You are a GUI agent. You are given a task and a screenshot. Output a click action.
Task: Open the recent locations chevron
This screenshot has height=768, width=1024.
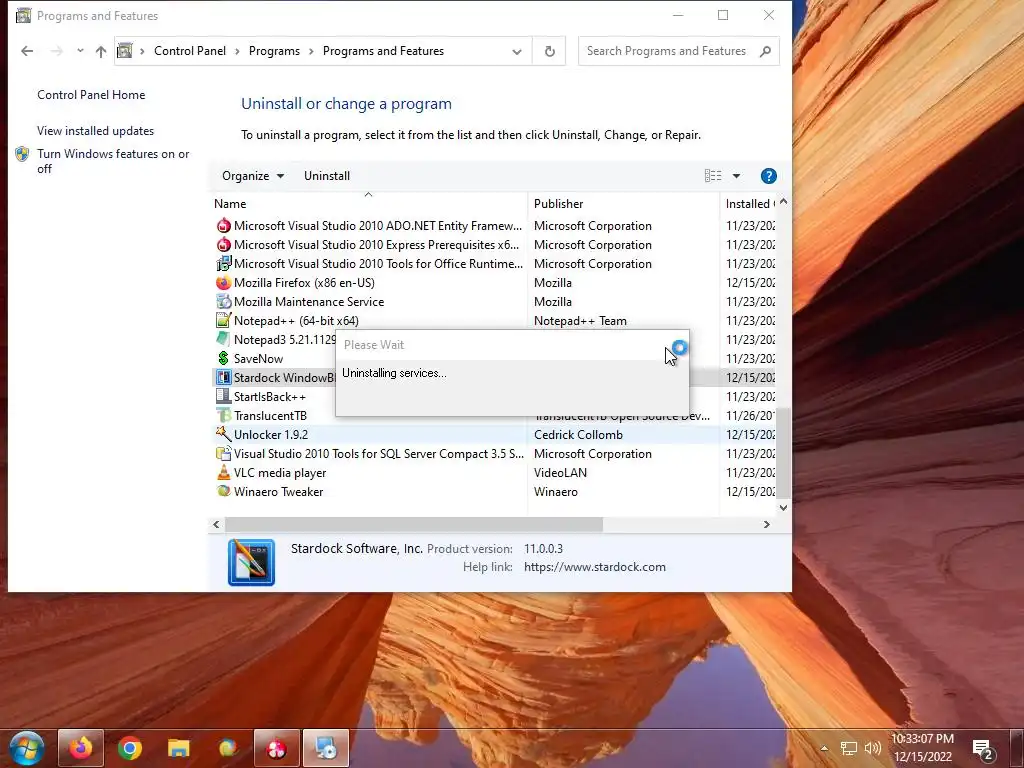tap(80, 50)
